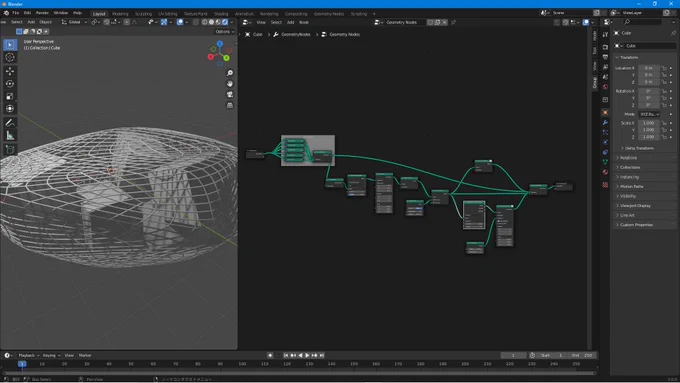This screenshot has width=680, height=383.
Task: Activate the 3D Cursor tool
Action: click(x=10, y=57)
